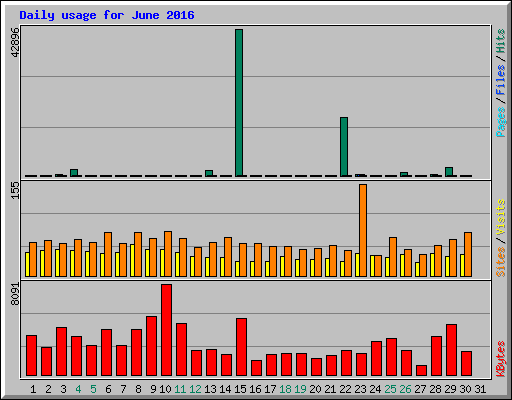Click the tallest red KBytes bar on day 10

(x=167, y=330)
